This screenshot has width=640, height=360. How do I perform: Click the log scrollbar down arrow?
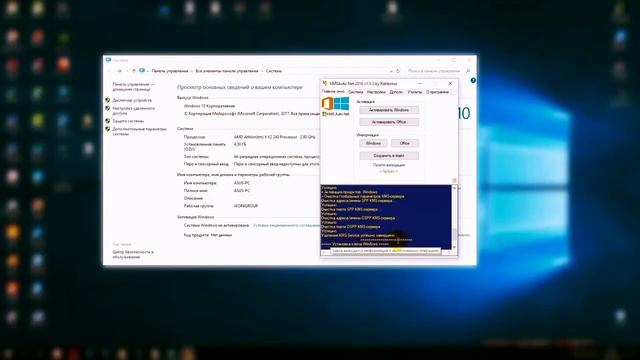point(454,247)
